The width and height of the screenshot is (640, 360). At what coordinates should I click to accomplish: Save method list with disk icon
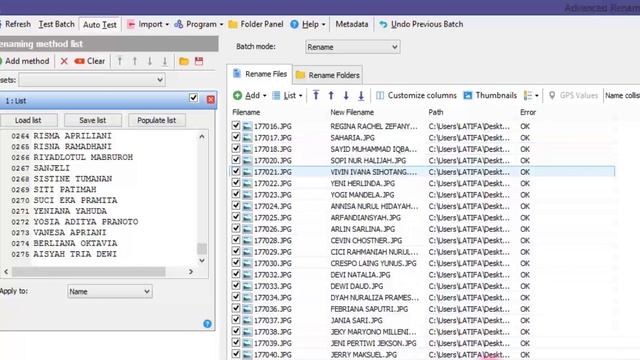199,61
